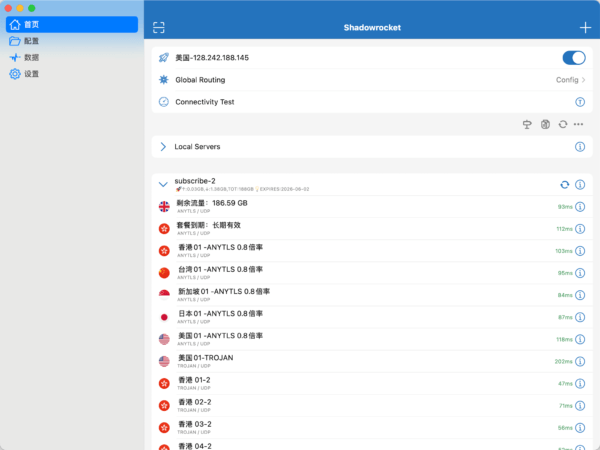This screenshot has height=450, width=600.
Task: Select server 香港 03-2
Action: [372, 428]
